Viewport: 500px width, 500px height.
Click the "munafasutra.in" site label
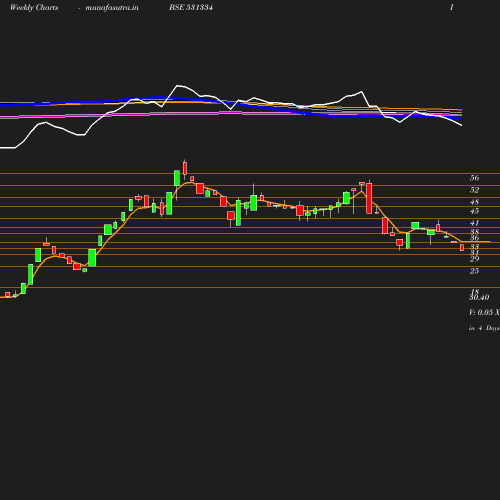(112, 8)
